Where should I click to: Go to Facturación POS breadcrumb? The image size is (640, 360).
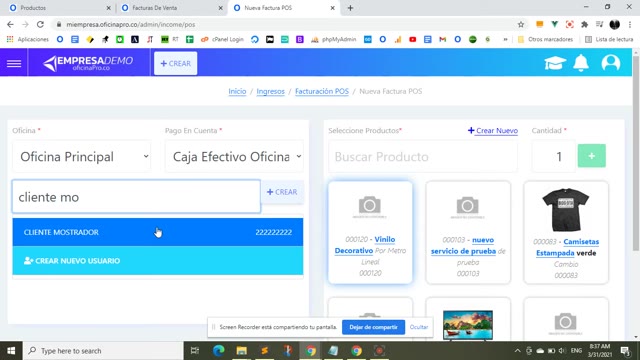pyautogui.click(x=322, y=91)
